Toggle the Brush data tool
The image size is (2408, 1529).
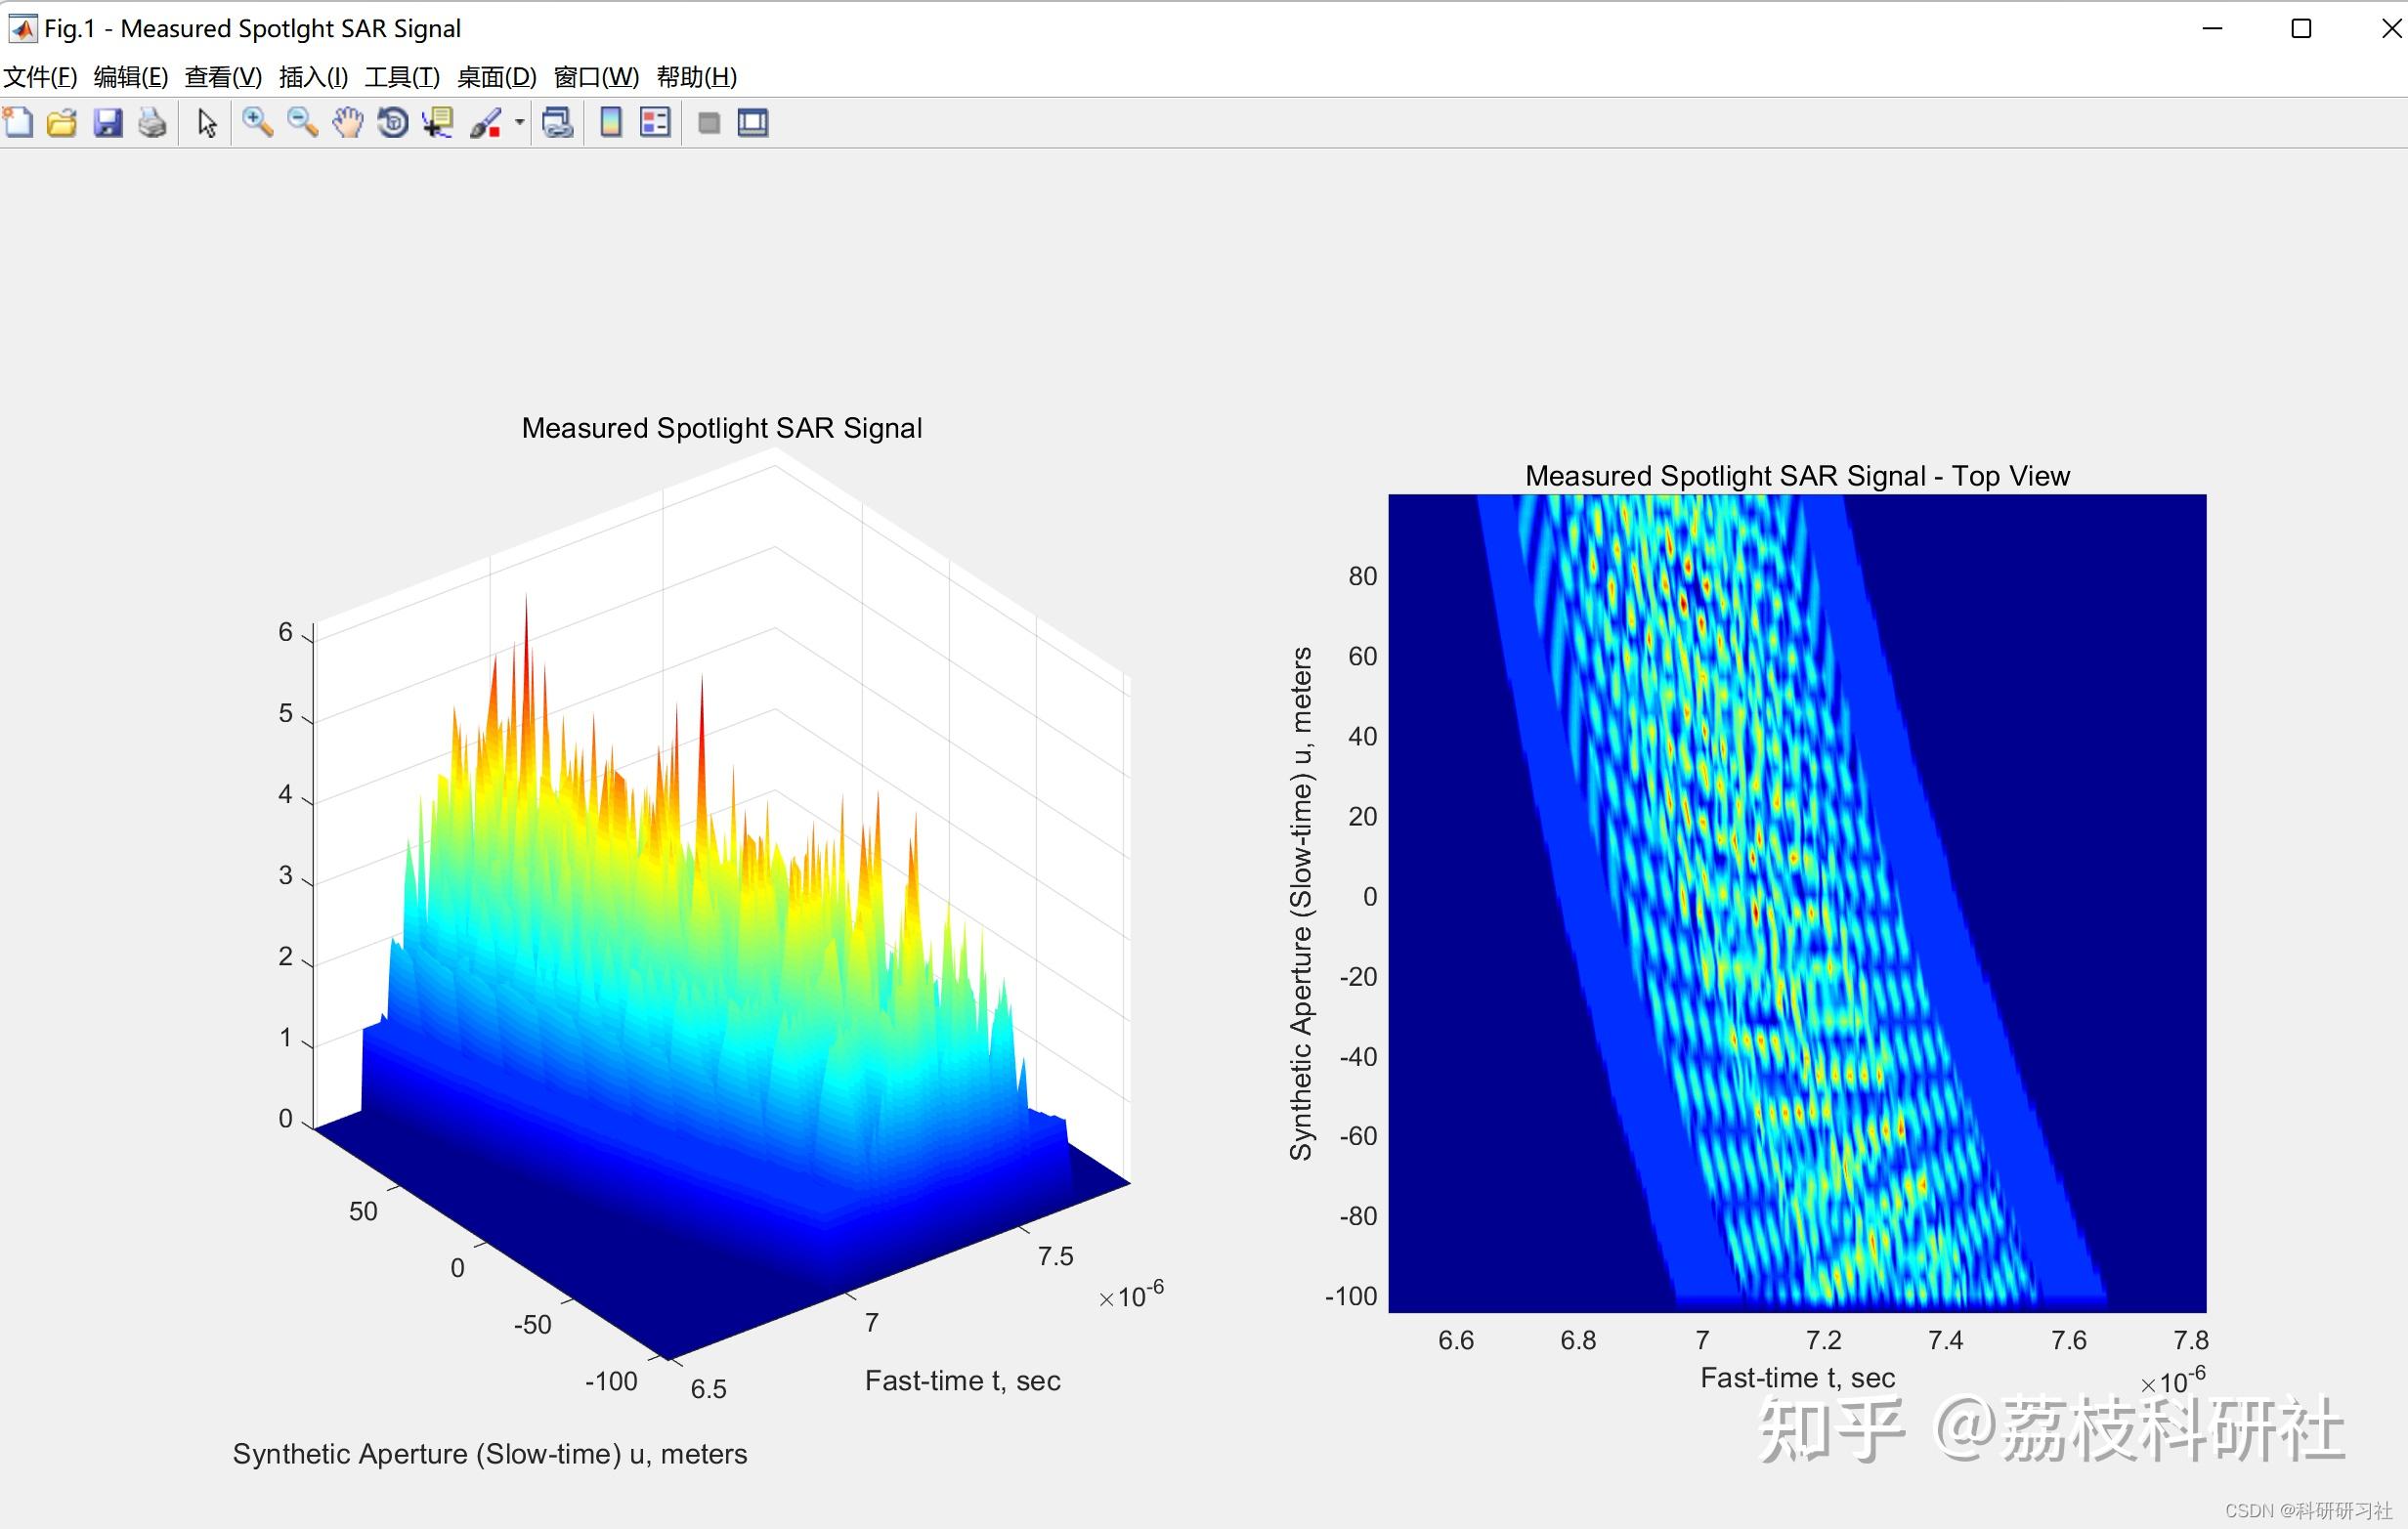485,123
